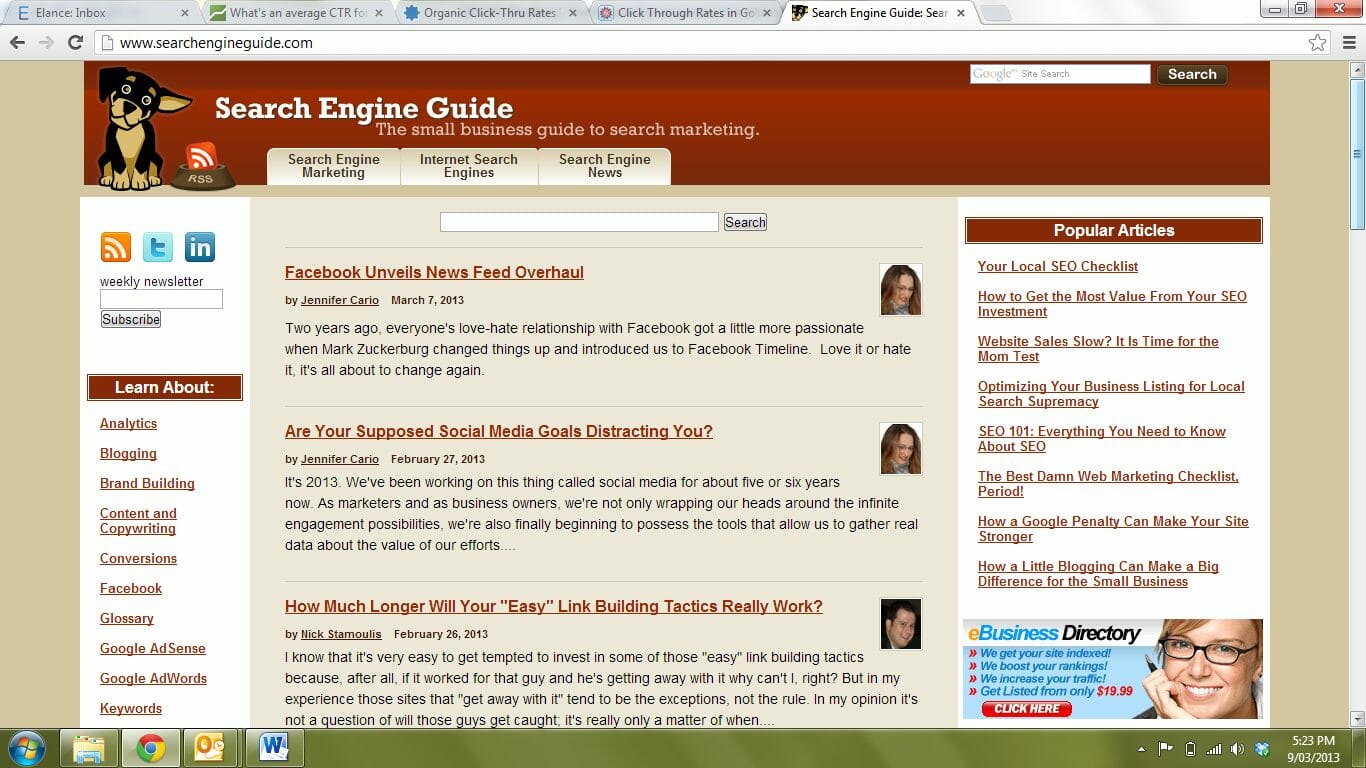Switch to Organic Click-Thru Rates tab

click(x=492, y=13)
